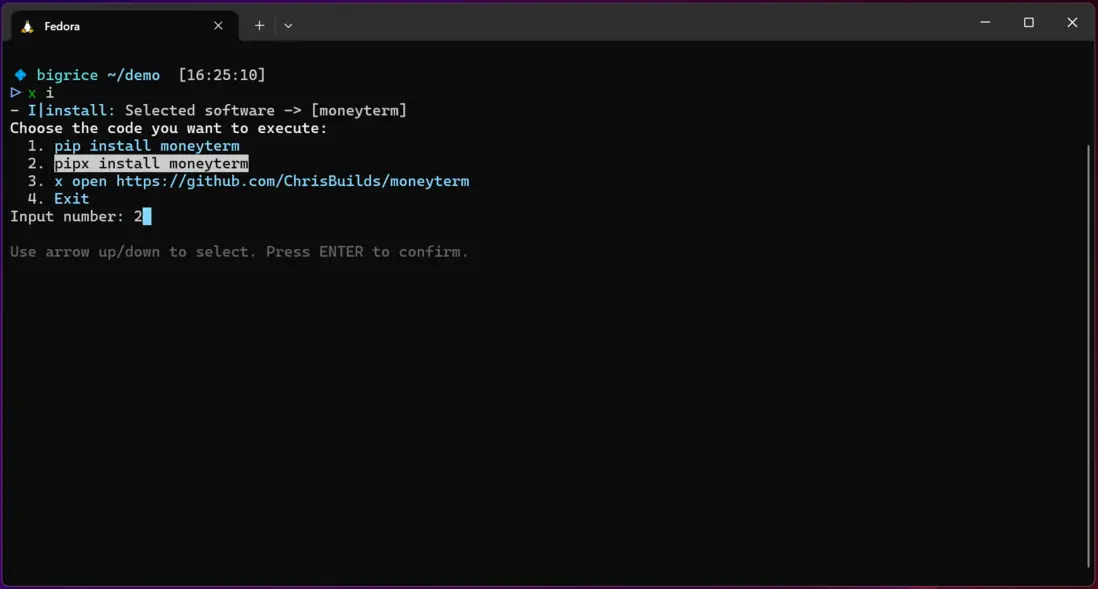Image resolution: width=1098 pixels, height=589 pixels.
Task: Click the "bigrice" username in the prompt
Action: [67, 75]
